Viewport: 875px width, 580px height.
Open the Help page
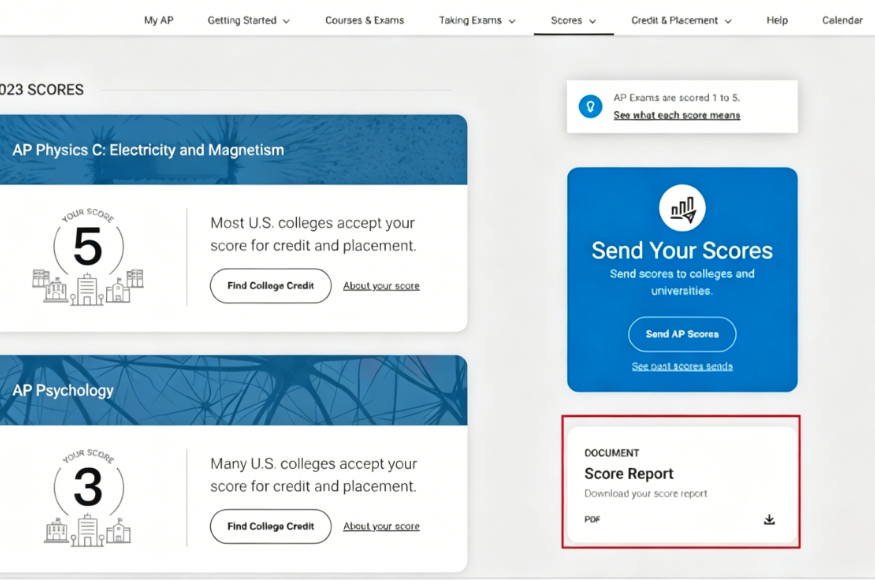click(x=777, y=20)
